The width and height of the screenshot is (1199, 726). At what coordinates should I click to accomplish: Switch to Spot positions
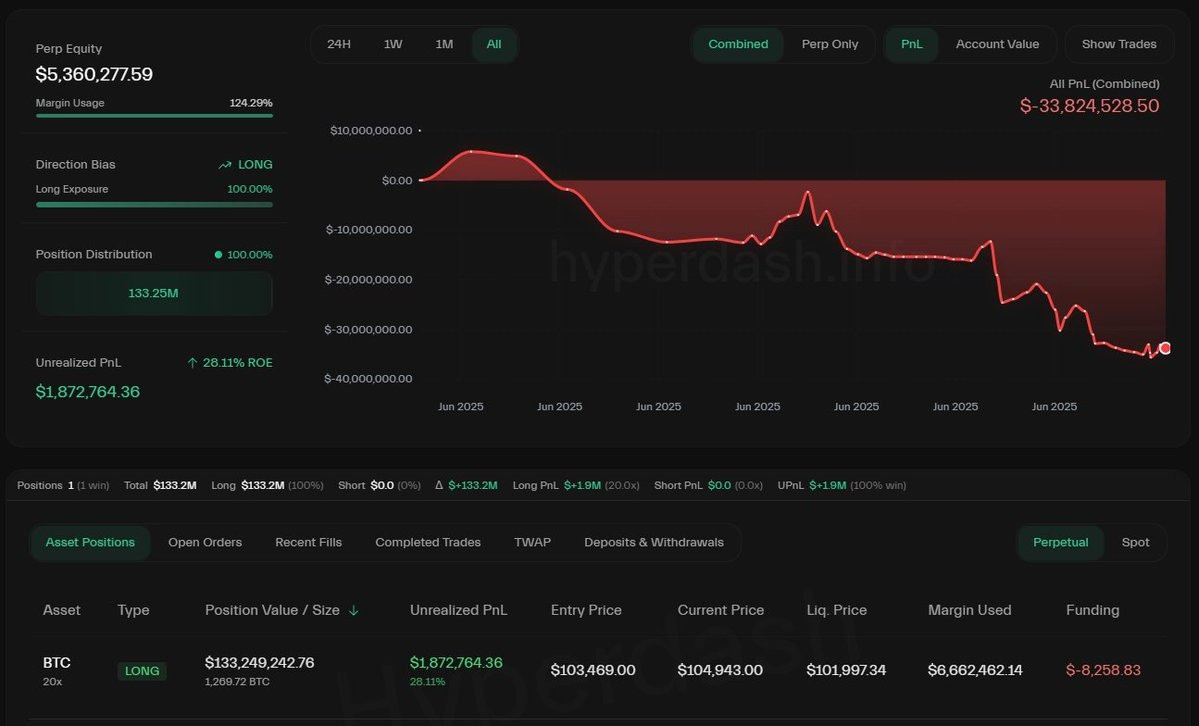[x=1136, y=542]
